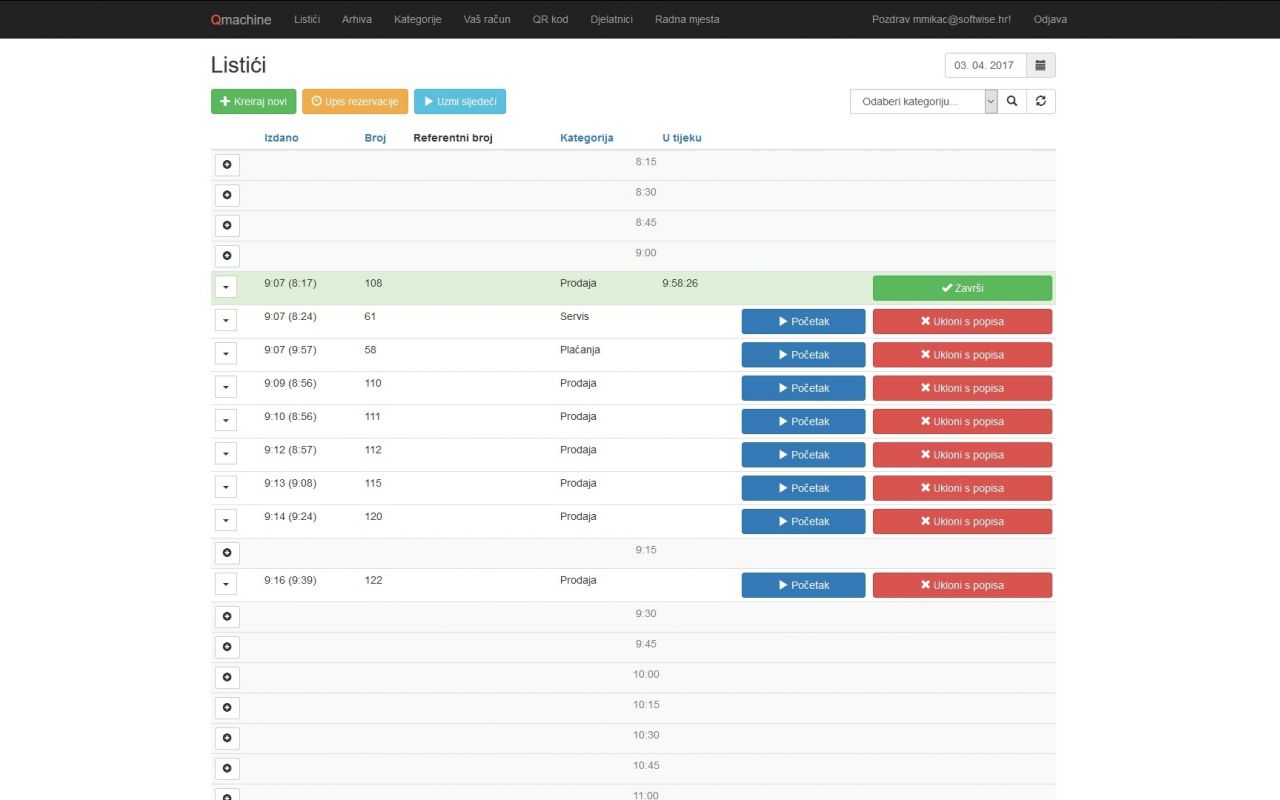Image resolution: width=1280 pixels, height=800 pixels.
Task: Click Početak for ticket 61
Action: [x=803, y=321]
